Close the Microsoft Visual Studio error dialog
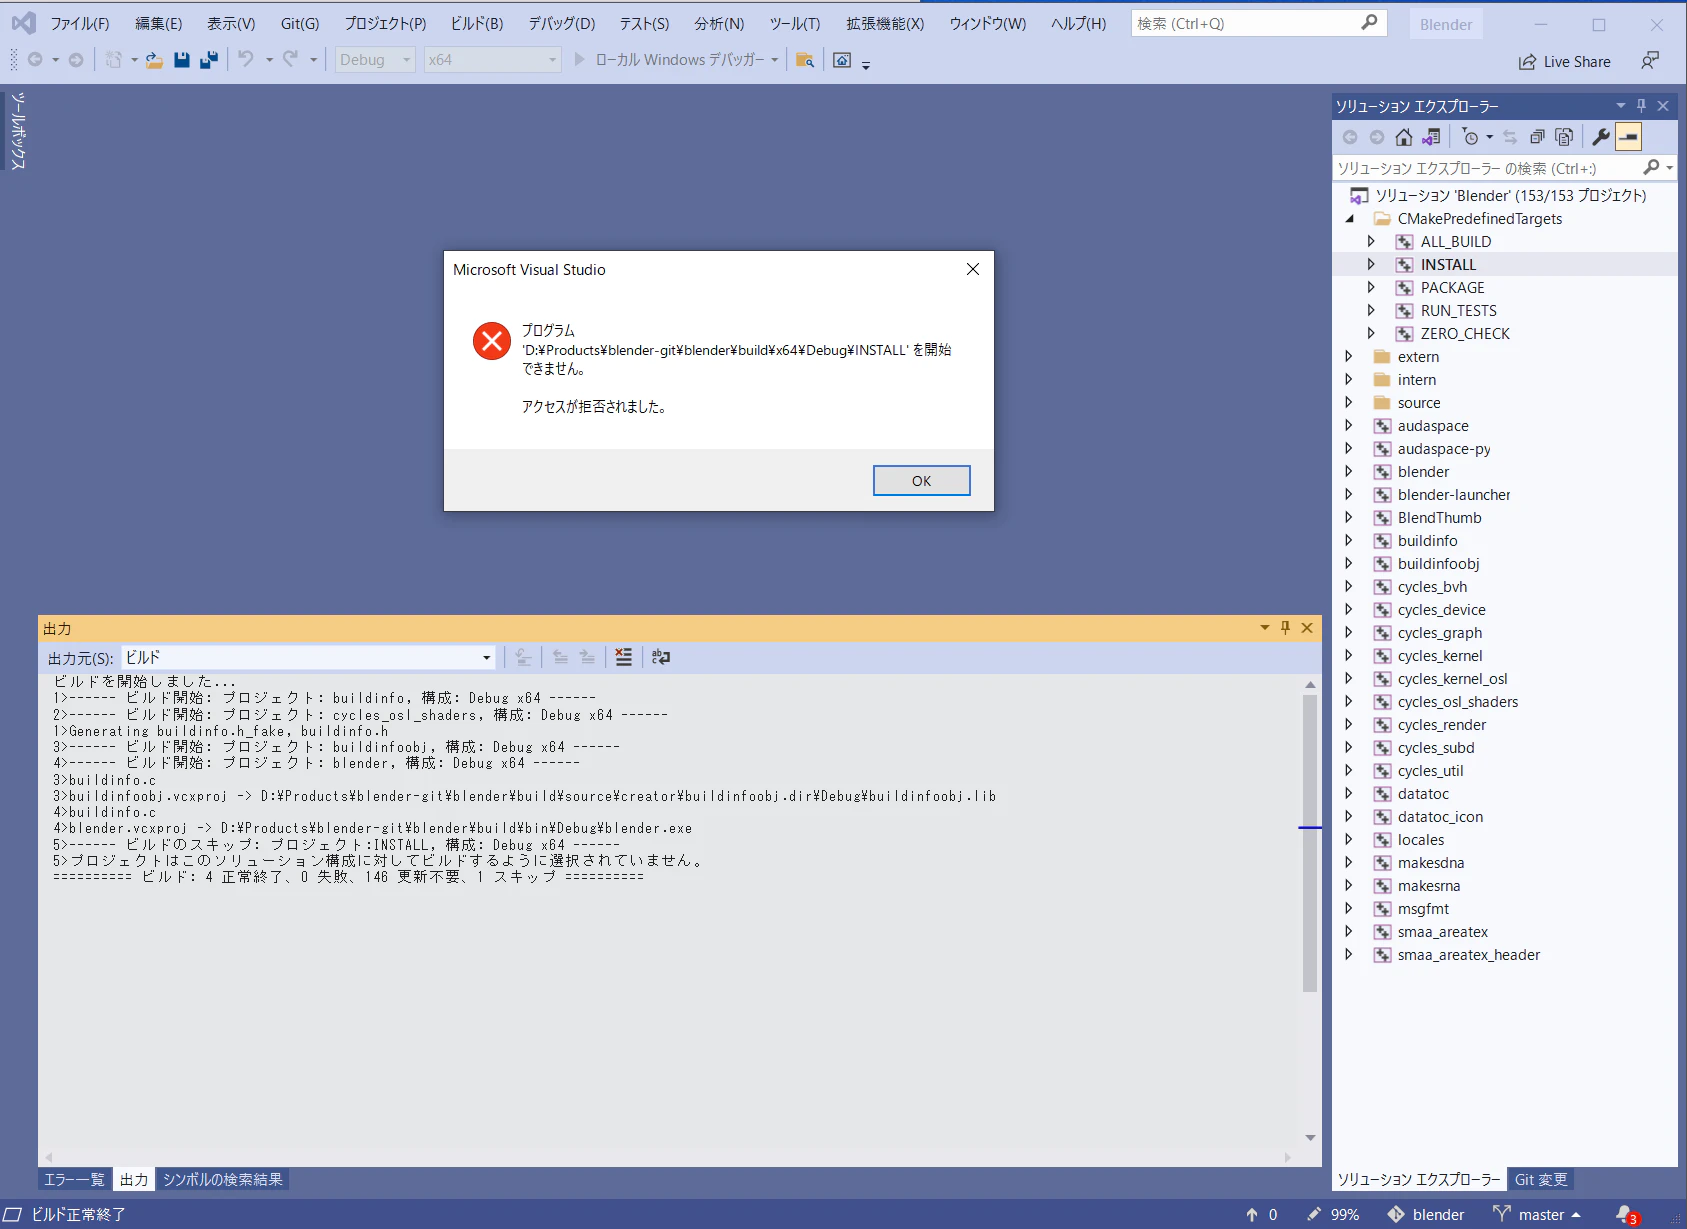 click(x=973, y=269)
